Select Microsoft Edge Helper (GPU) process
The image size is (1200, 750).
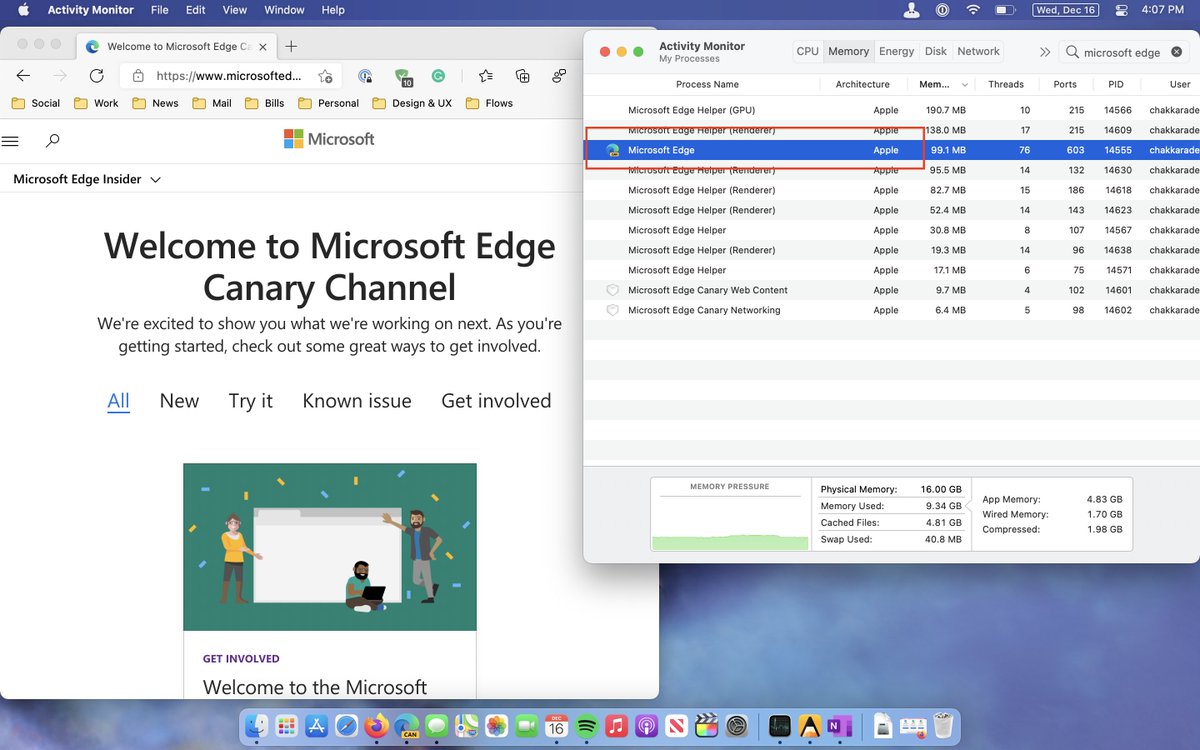pyautogui.click(x=891, y=110)
